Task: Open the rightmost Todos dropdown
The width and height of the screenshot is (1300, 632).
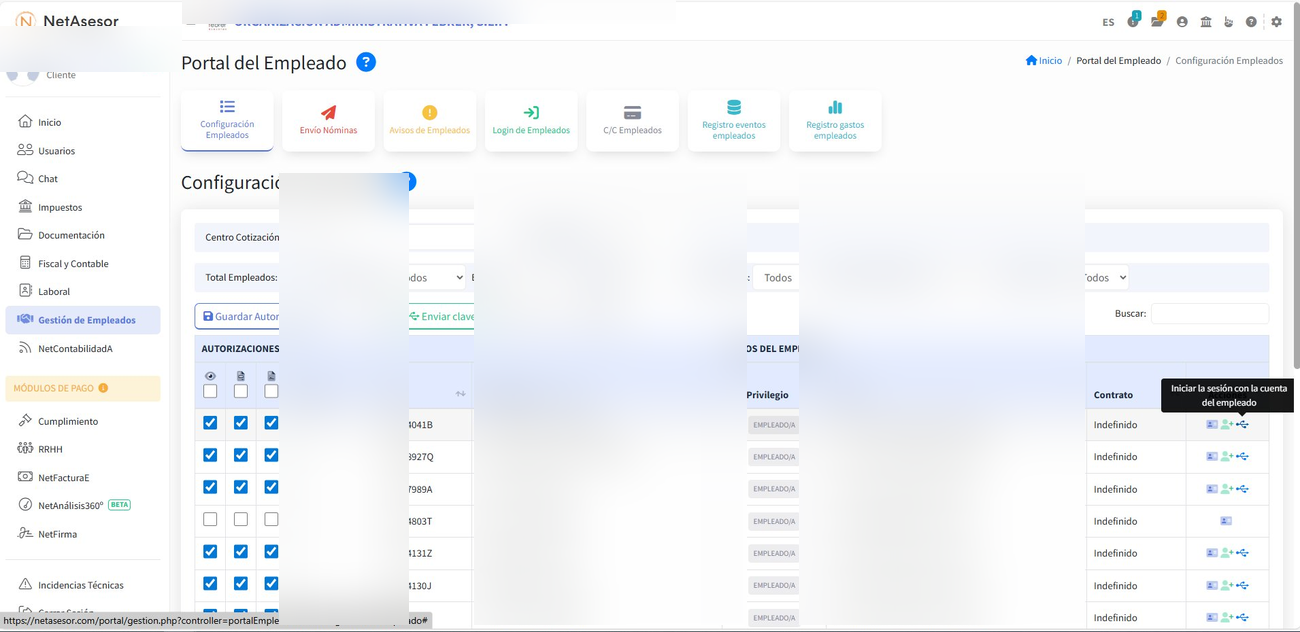Action: [x=1105, y=278]
